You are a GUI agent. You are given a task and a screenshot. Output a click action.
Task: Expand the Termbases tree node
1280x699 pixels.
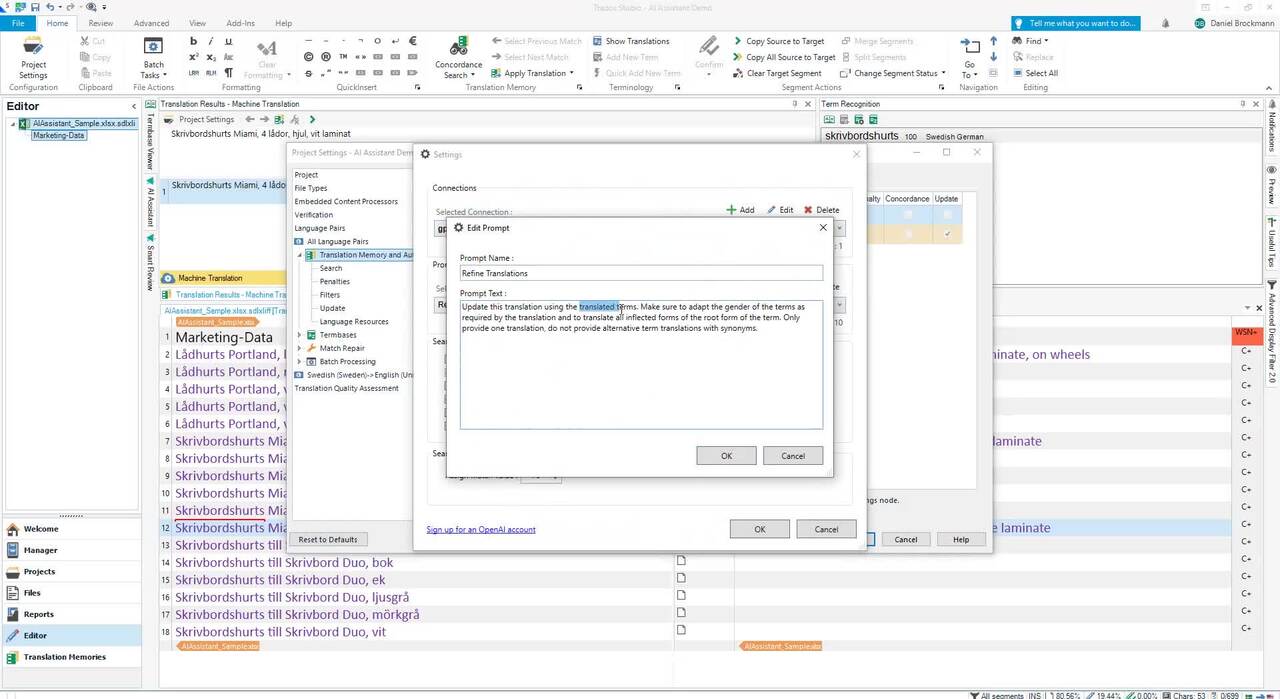[300, 335]
